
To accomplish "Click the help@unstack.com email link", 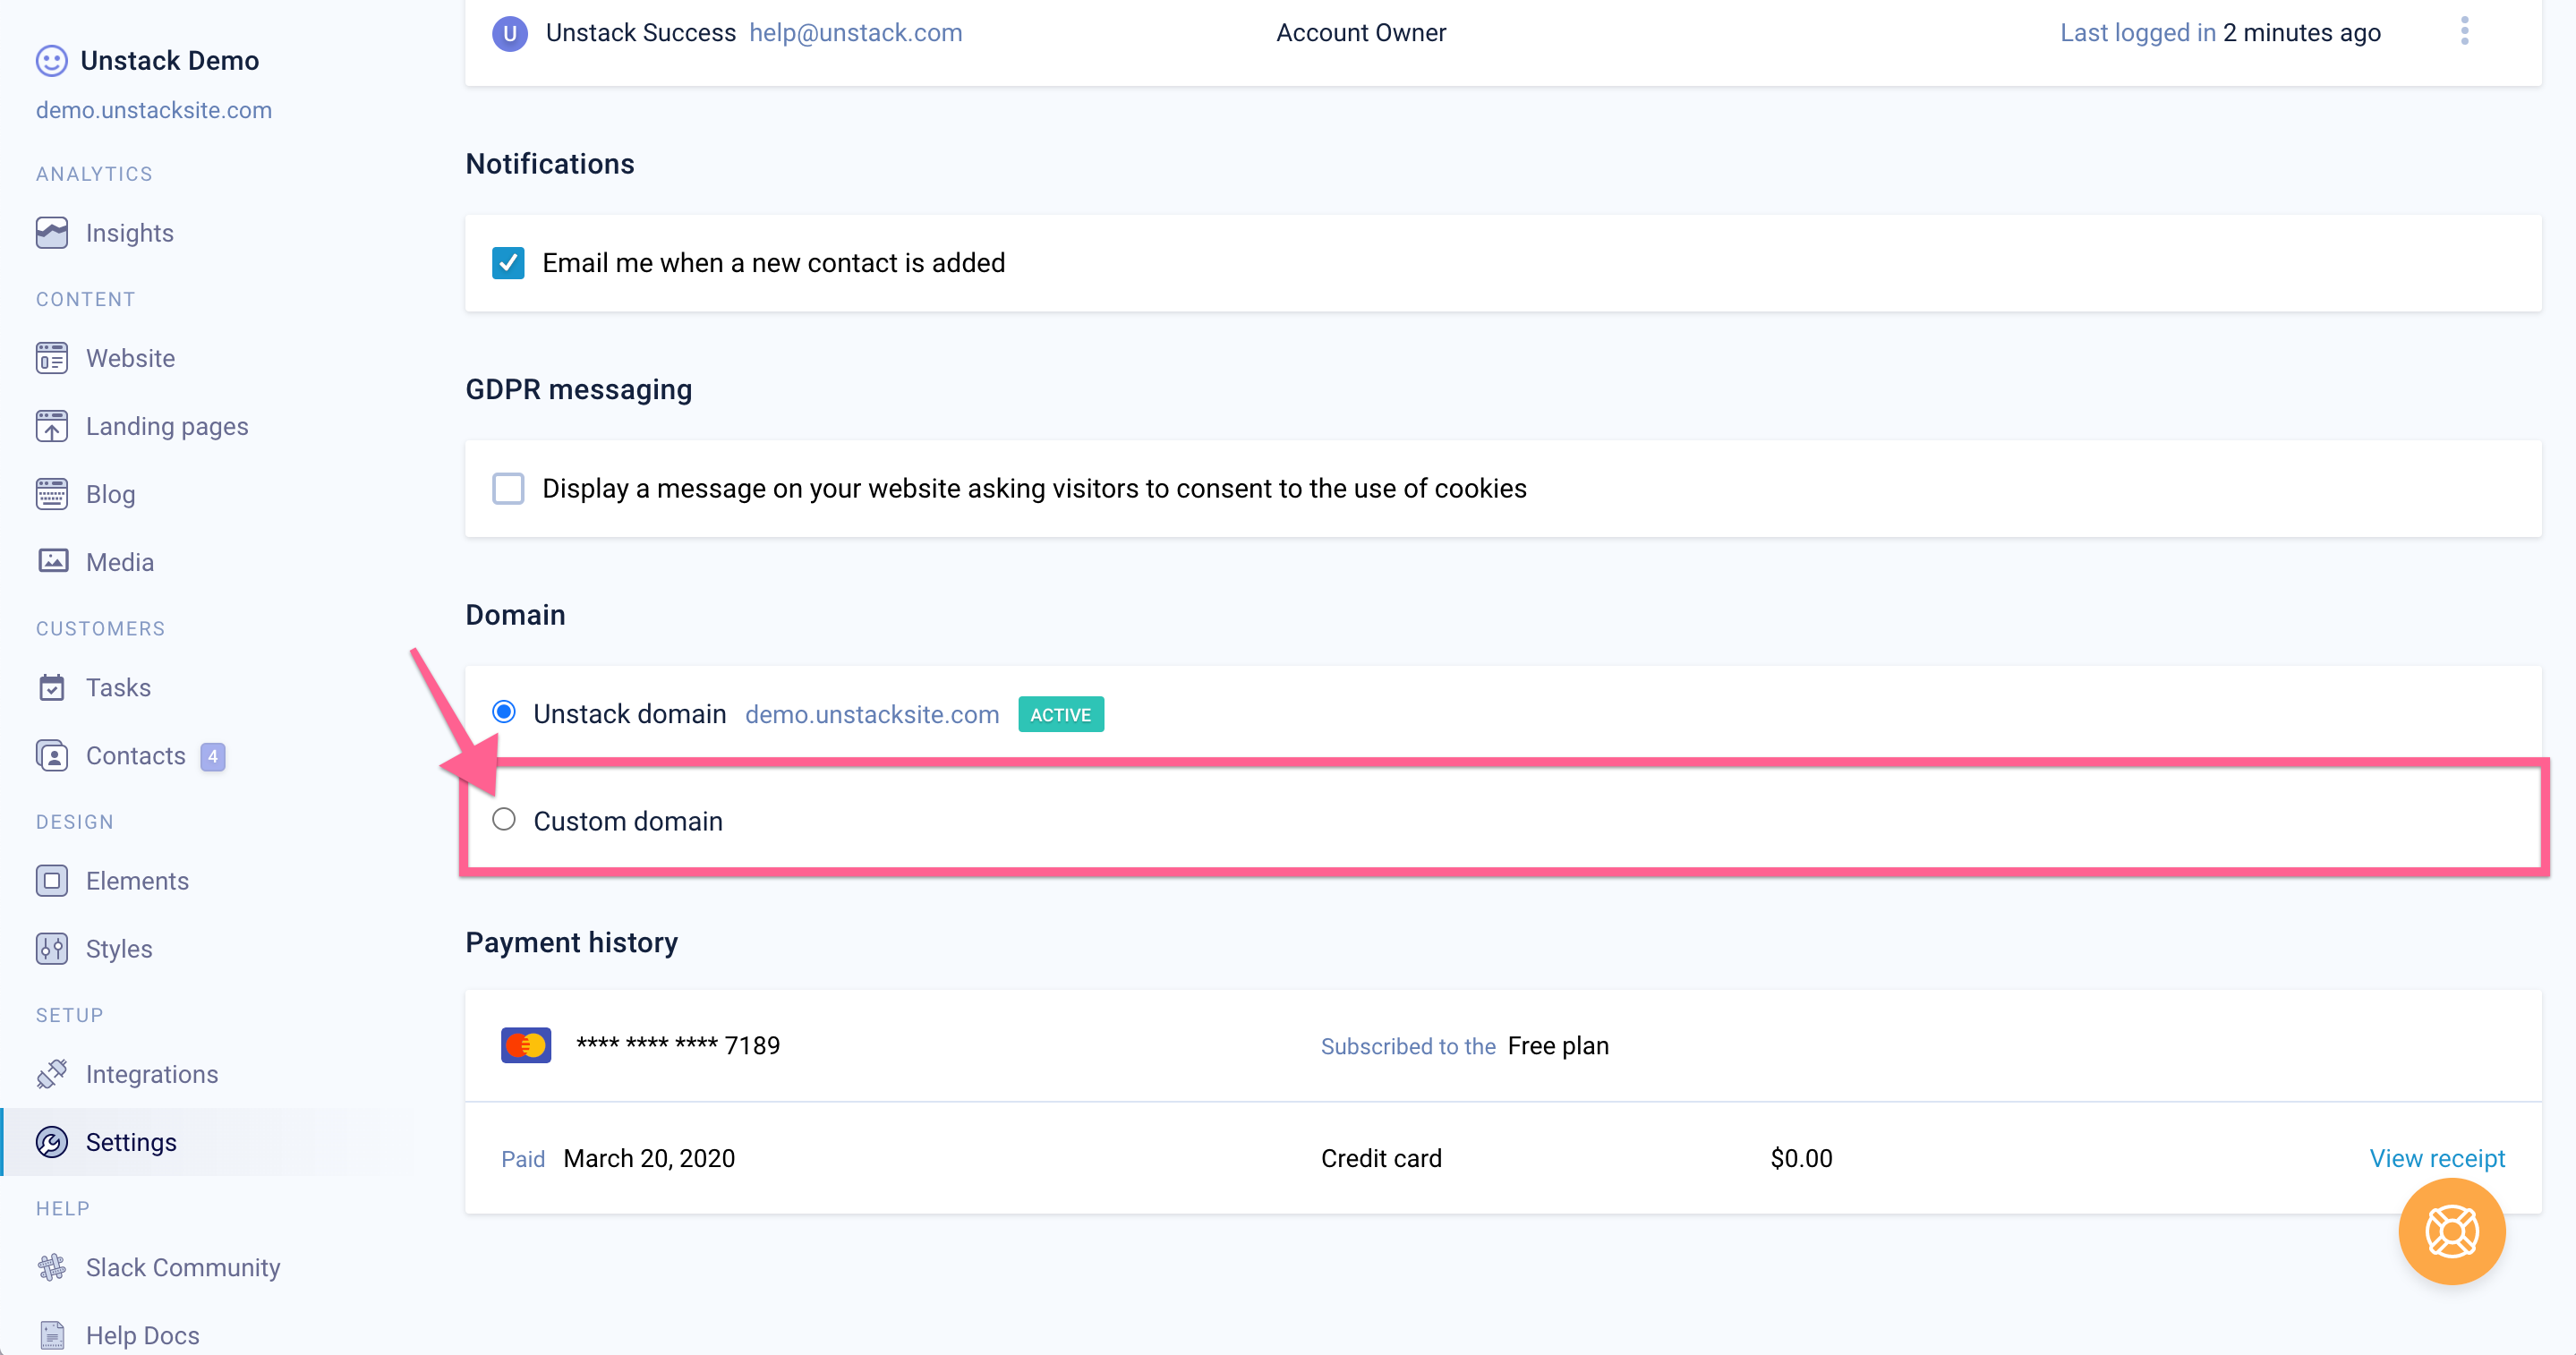I will (855, 33).
